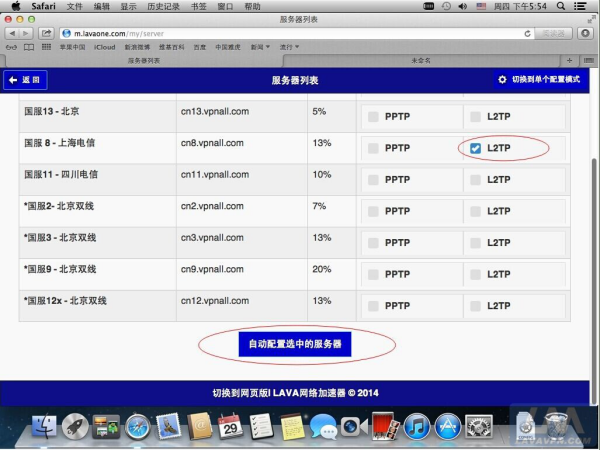
Task: Open Spotlight search magnifier
Action: coord(561,6)
